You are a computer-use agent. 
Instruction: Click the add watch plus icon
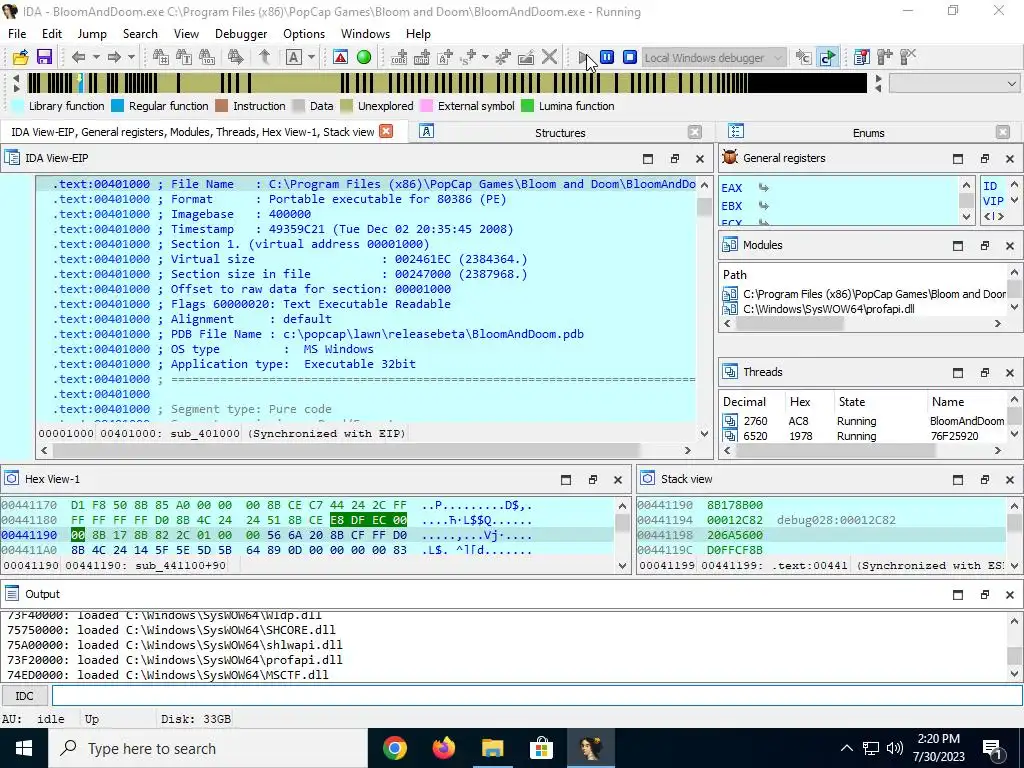885,57
